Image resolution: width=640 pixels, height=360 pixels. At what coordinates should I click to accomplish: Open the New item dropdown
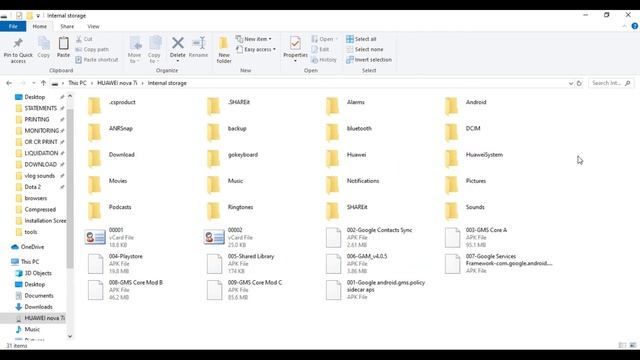click(253, 39)
